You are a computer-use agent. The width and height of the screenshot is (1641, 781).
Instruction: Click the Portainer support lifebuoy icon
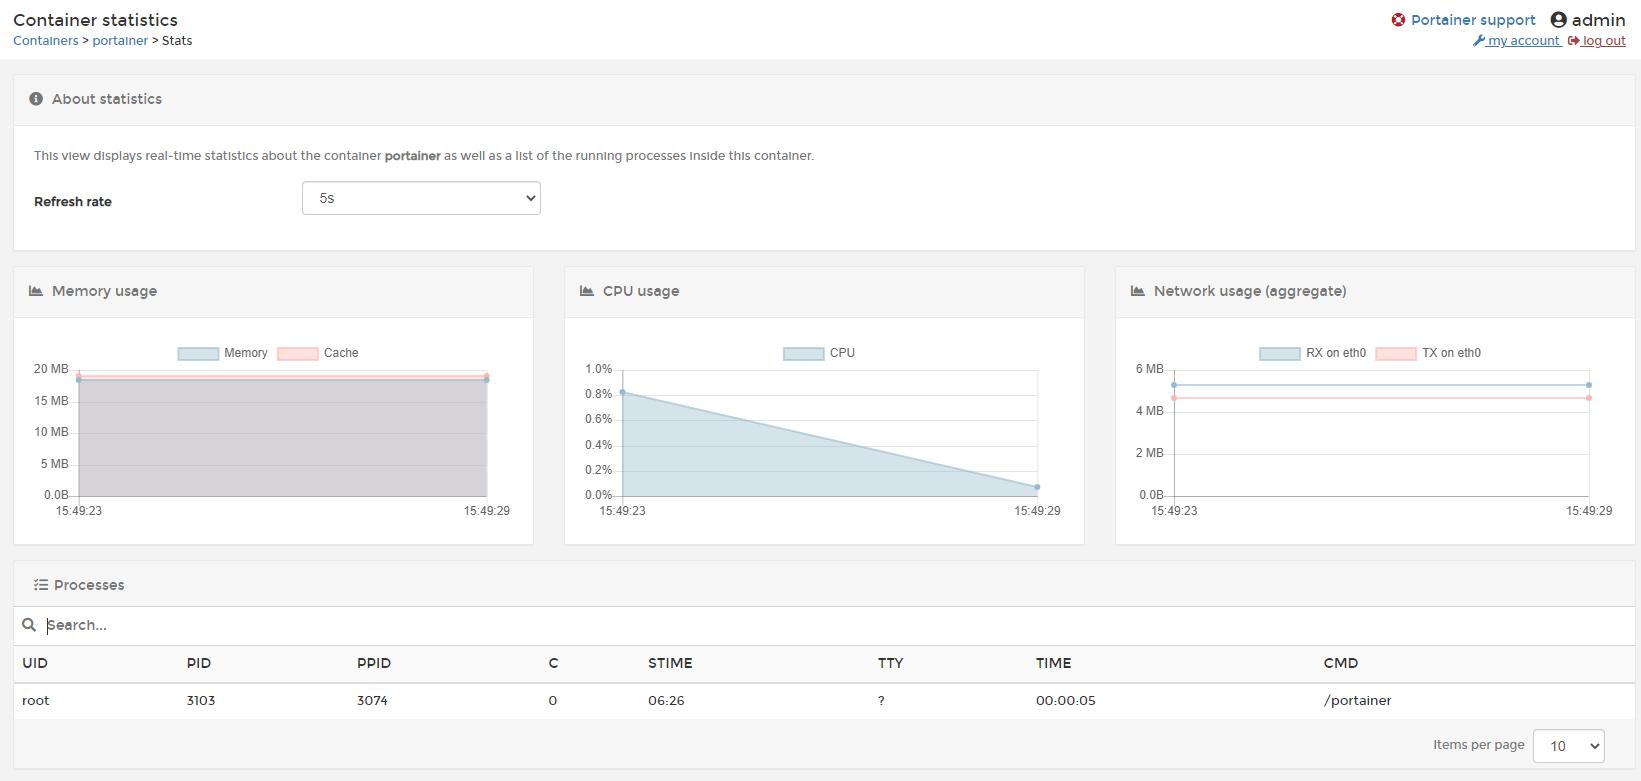(x=1398, y=20)
